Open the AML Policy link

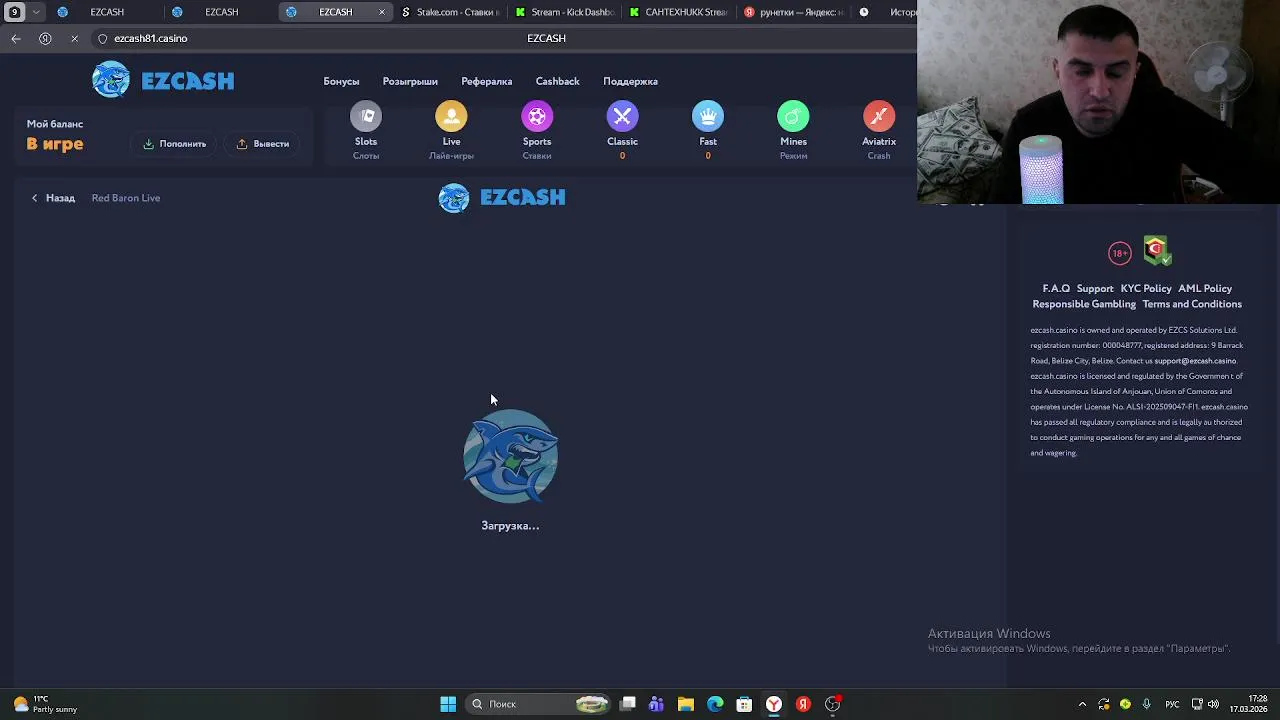click(x=1205, y=288)
